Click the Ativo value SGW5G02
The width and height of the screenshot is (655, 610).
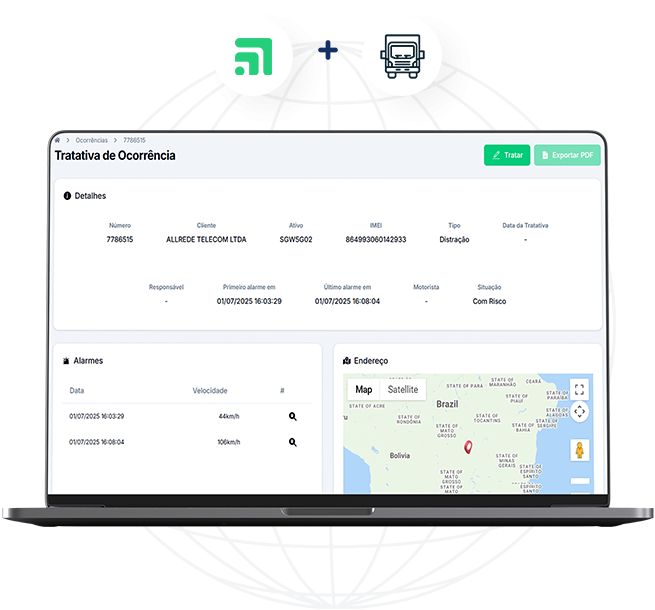tap(296, 239)
